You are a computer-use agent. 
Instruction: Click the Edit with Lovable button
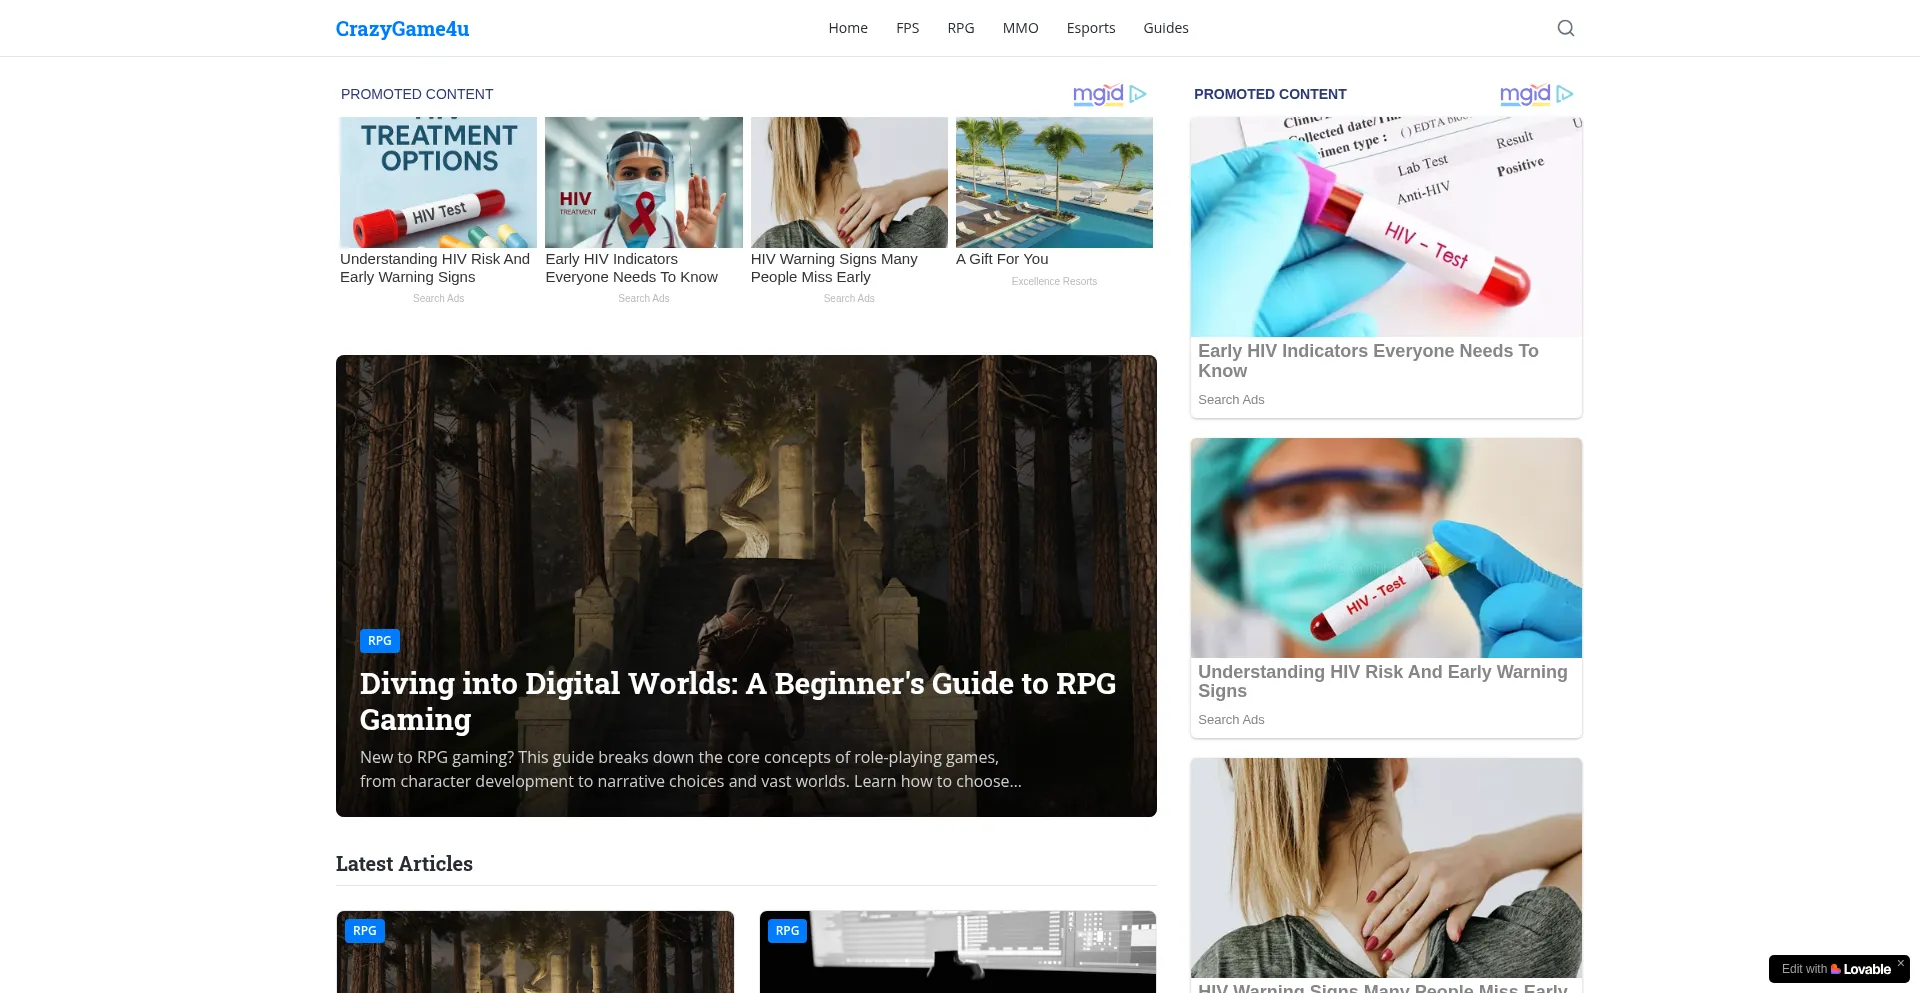coord(1835,969)
